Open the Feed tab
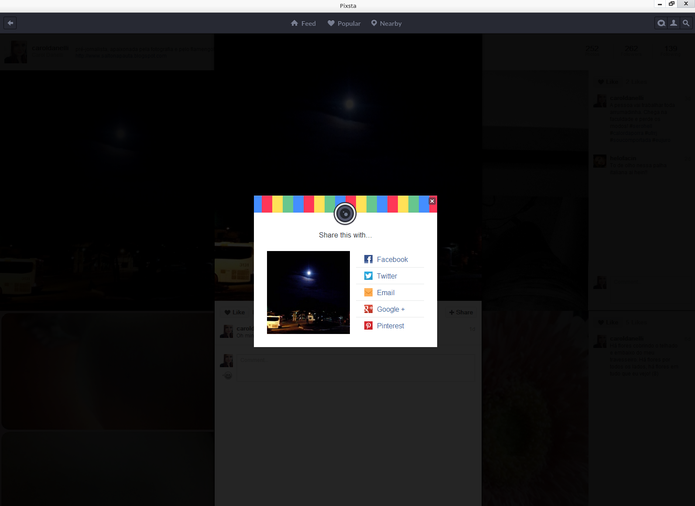Image resolution: width=695 pixels, height=506 pixels. click(304, 23)
